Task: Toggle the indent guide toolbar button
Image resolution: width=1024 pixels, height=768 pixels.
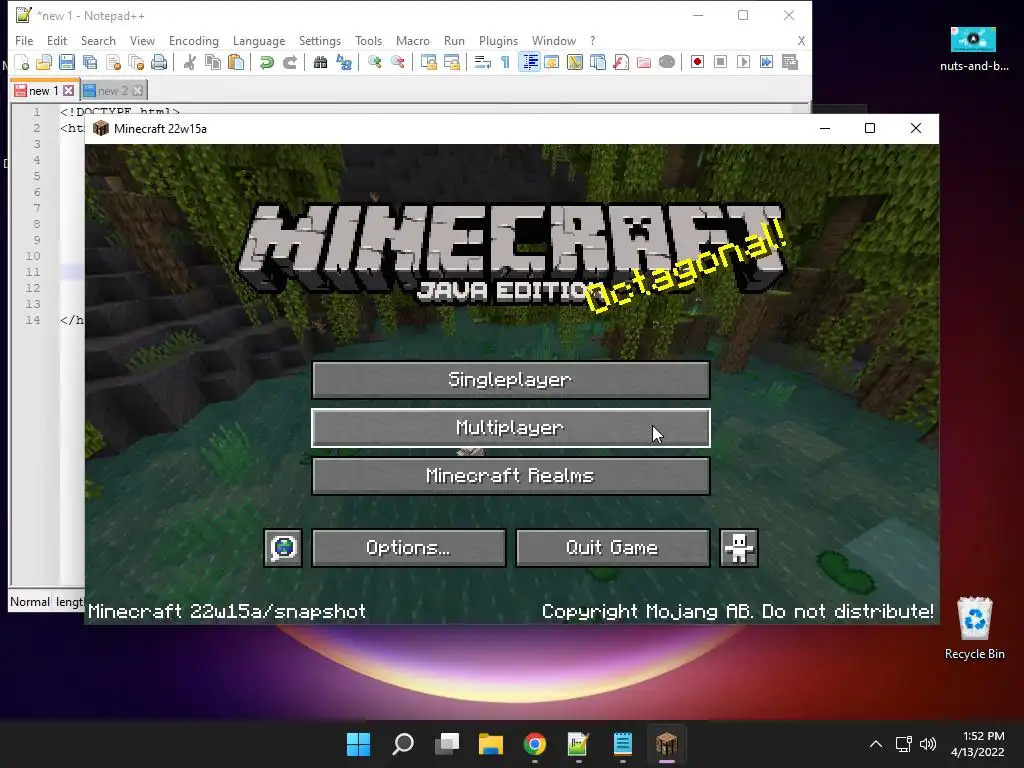Action: (x=529, y=62)
